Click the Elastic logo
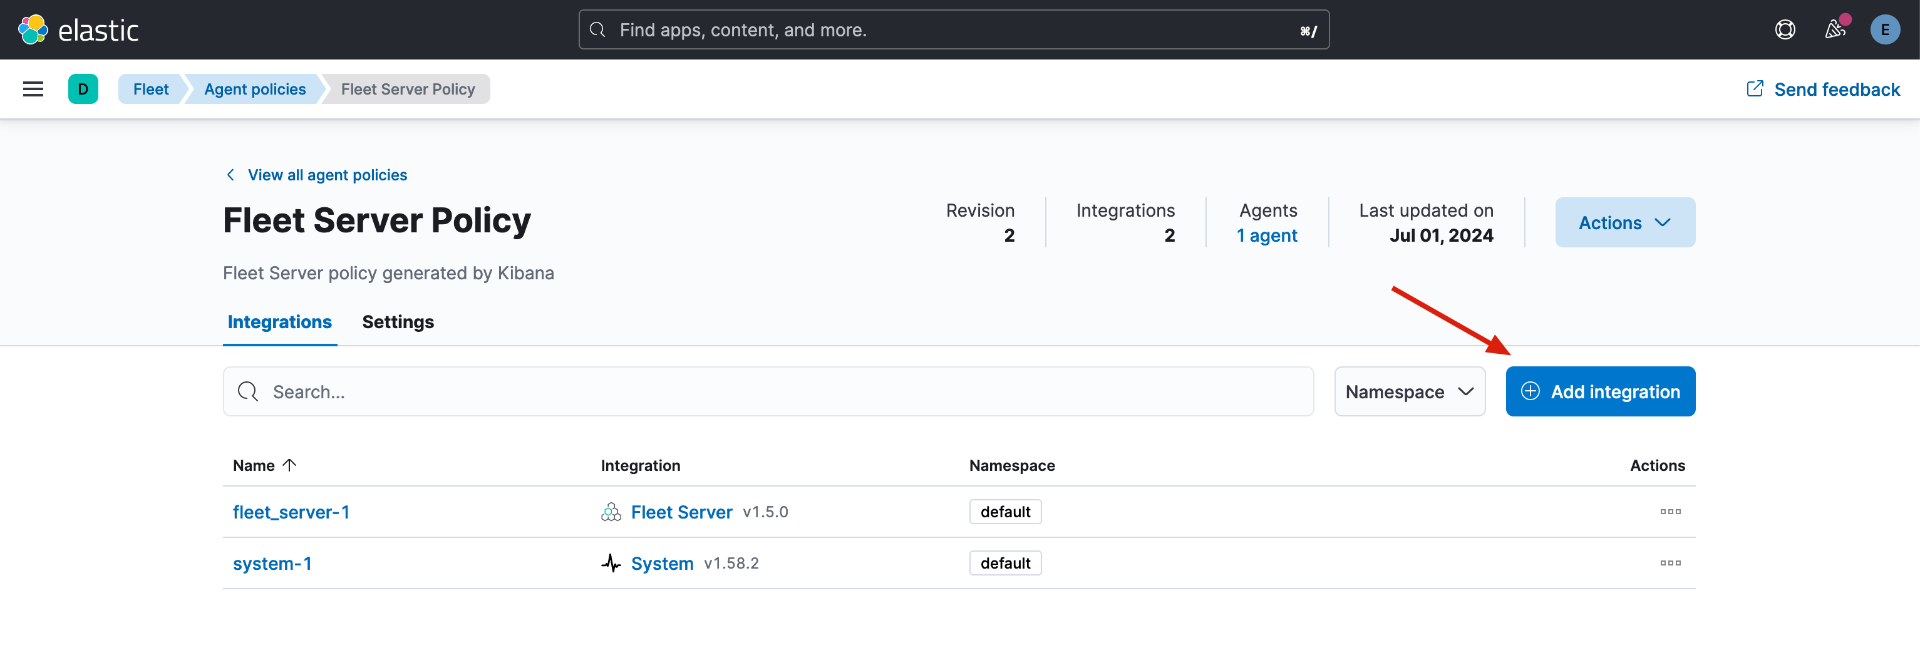1920x662 pixels. (78, 30)
